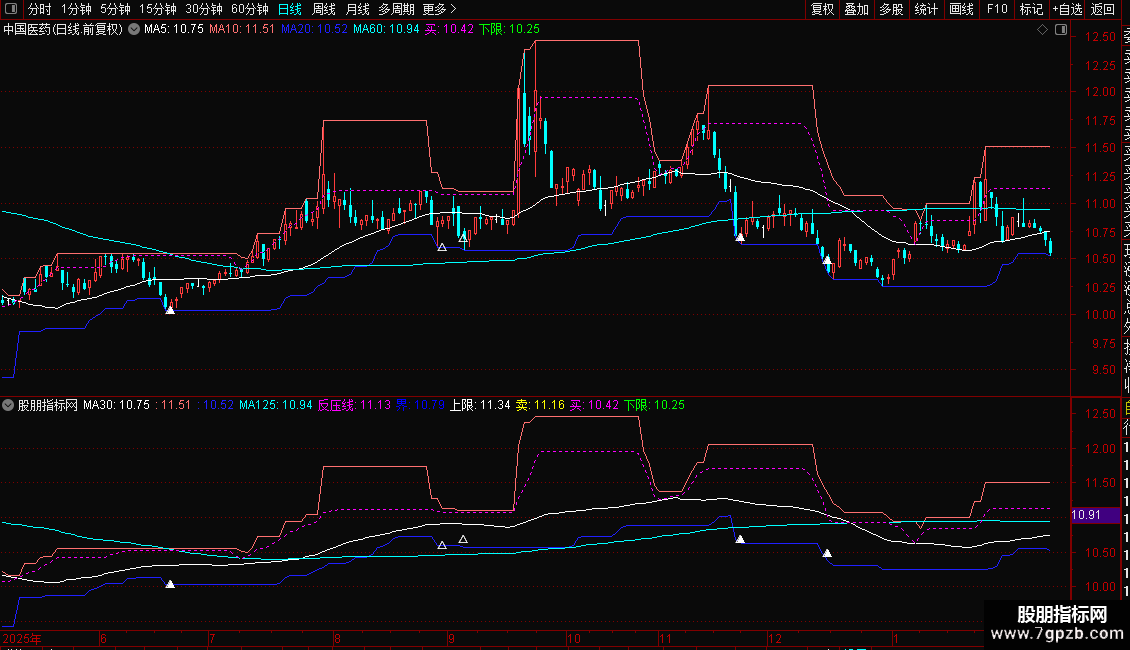The height and width of the screenshot is (650, 1130).
Task: Click the 返回 back button
Action: (x=1103, y=9)
